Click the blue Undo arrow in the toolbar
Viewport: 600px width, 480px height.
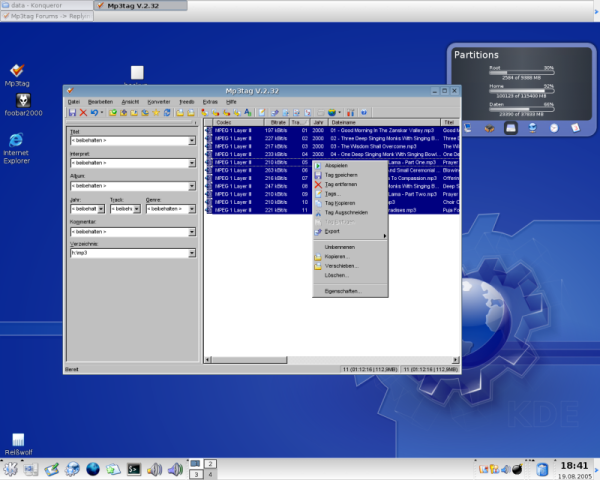coord(94,113)
